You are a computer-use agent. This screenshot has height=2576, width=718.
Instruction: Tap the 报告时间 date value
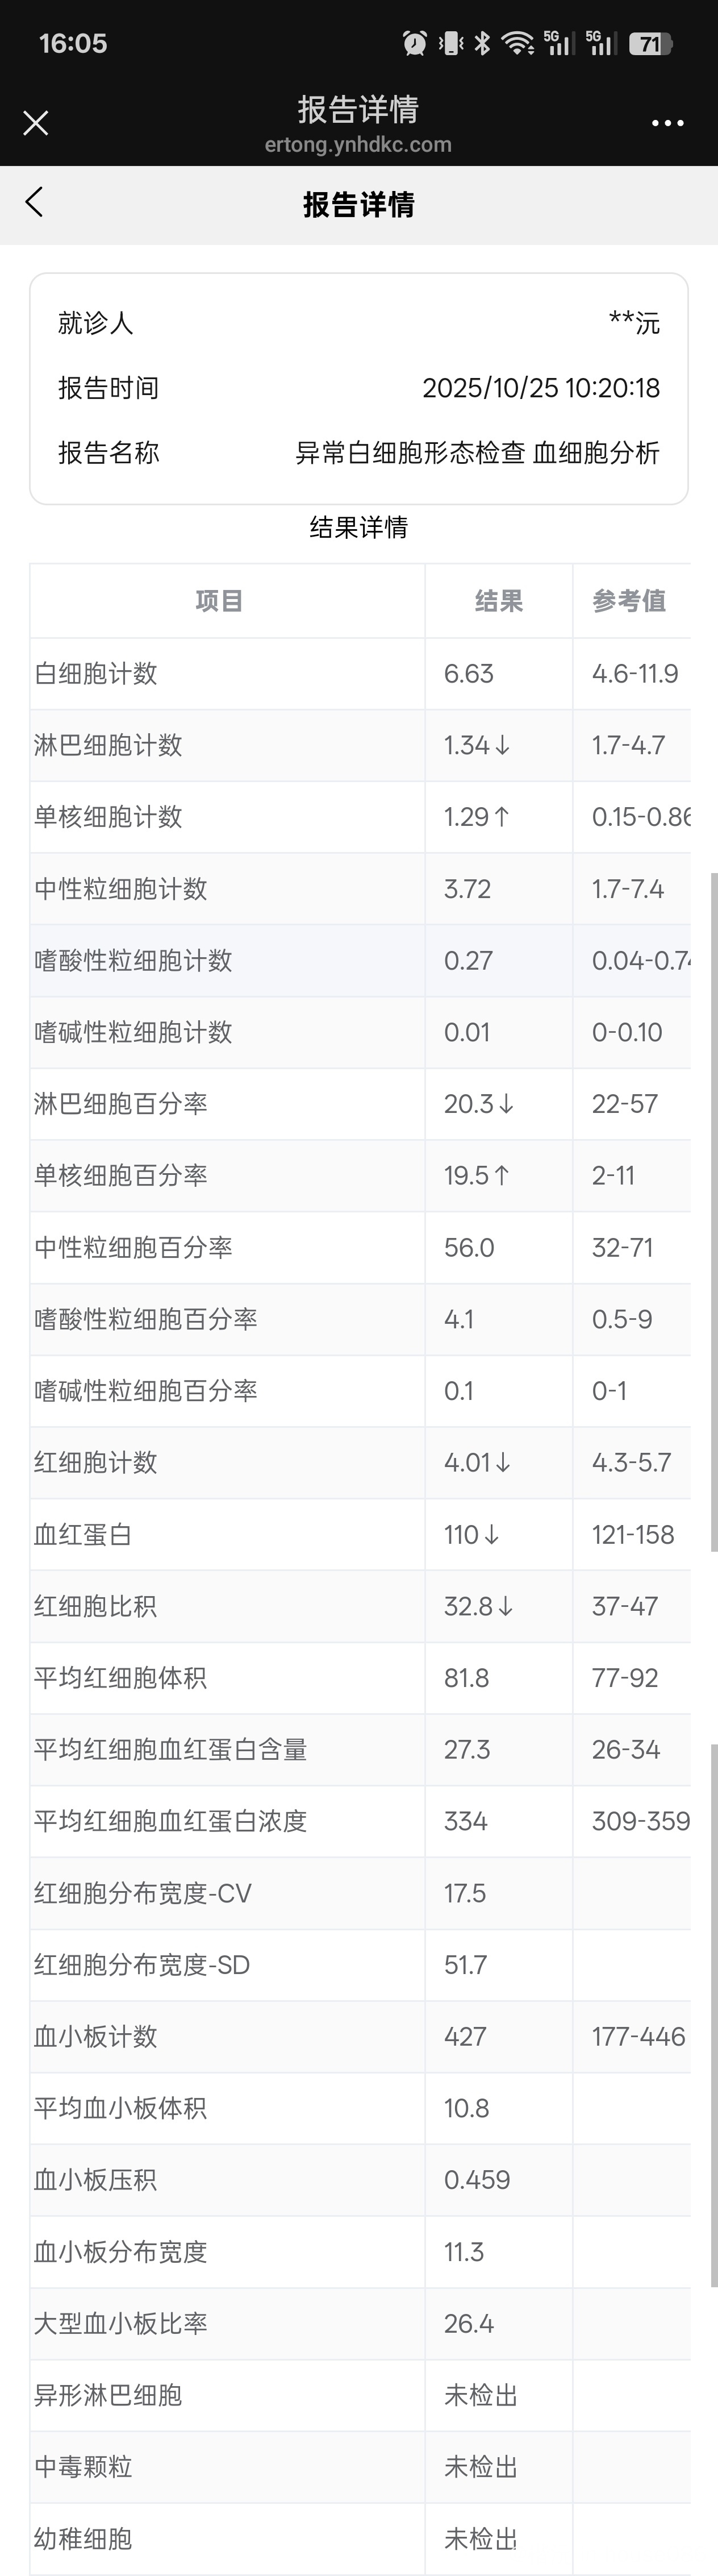coord(541,388)
